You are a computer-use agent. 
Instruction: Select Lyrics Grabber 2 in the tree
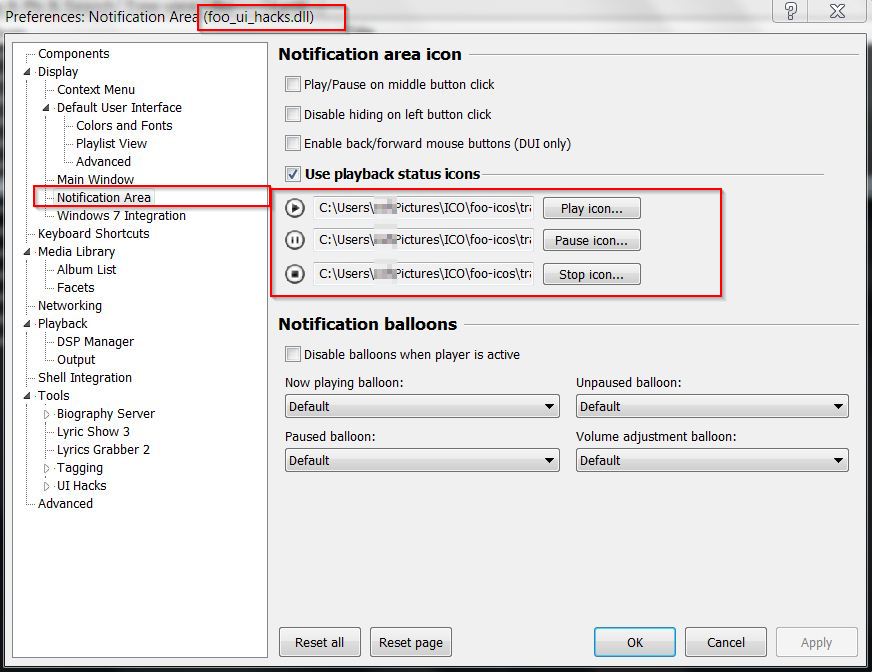click(103, 449)
